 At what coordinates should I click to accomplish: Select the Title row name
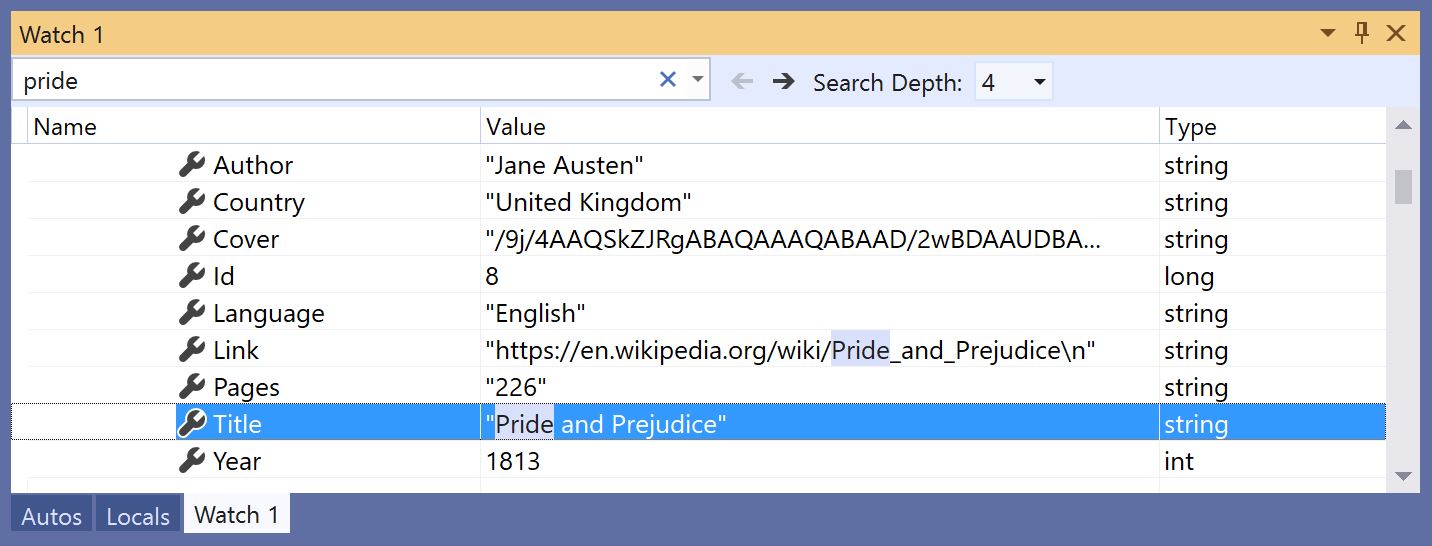(x=237, y=424)
